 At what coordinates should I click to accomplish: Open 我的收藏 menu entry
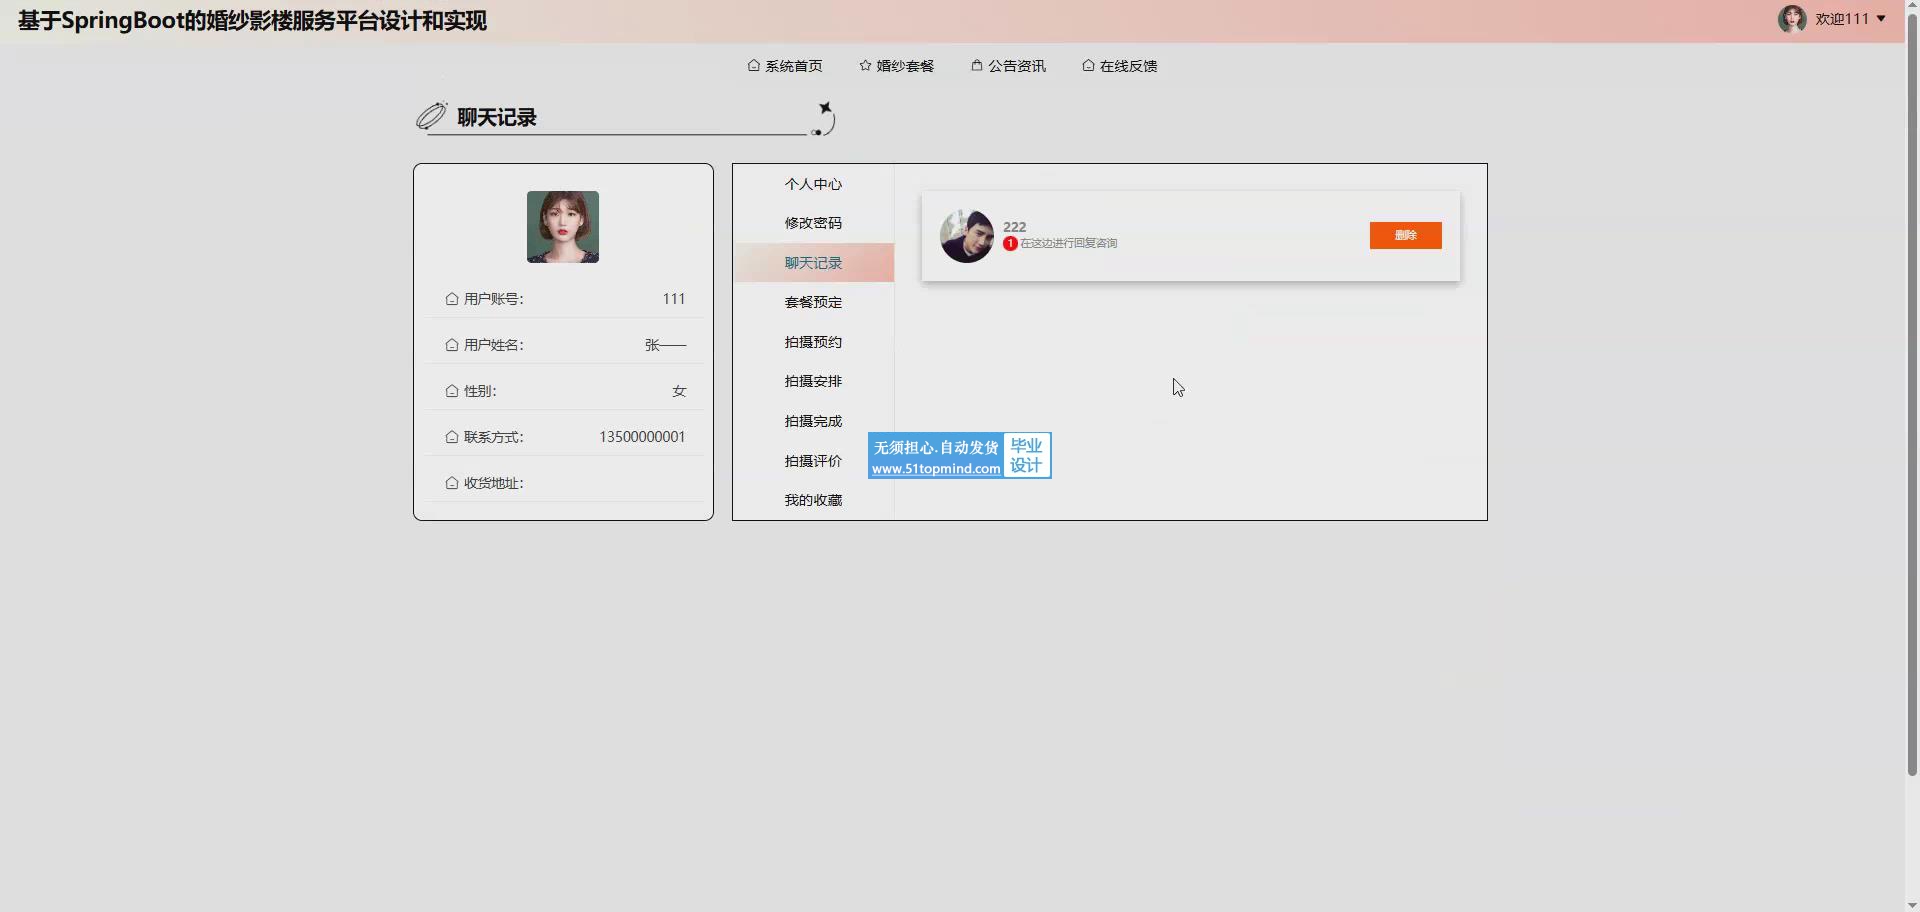click(x=813, y=500)
